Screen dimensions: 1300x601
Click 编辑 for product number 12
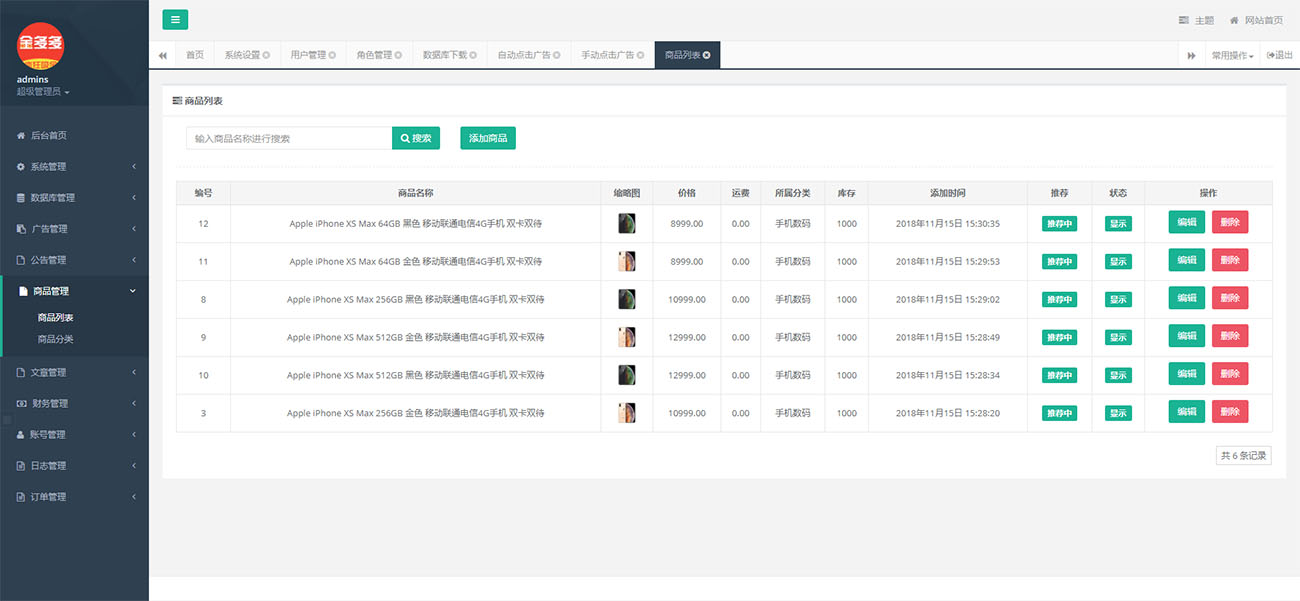(1187, 222)
